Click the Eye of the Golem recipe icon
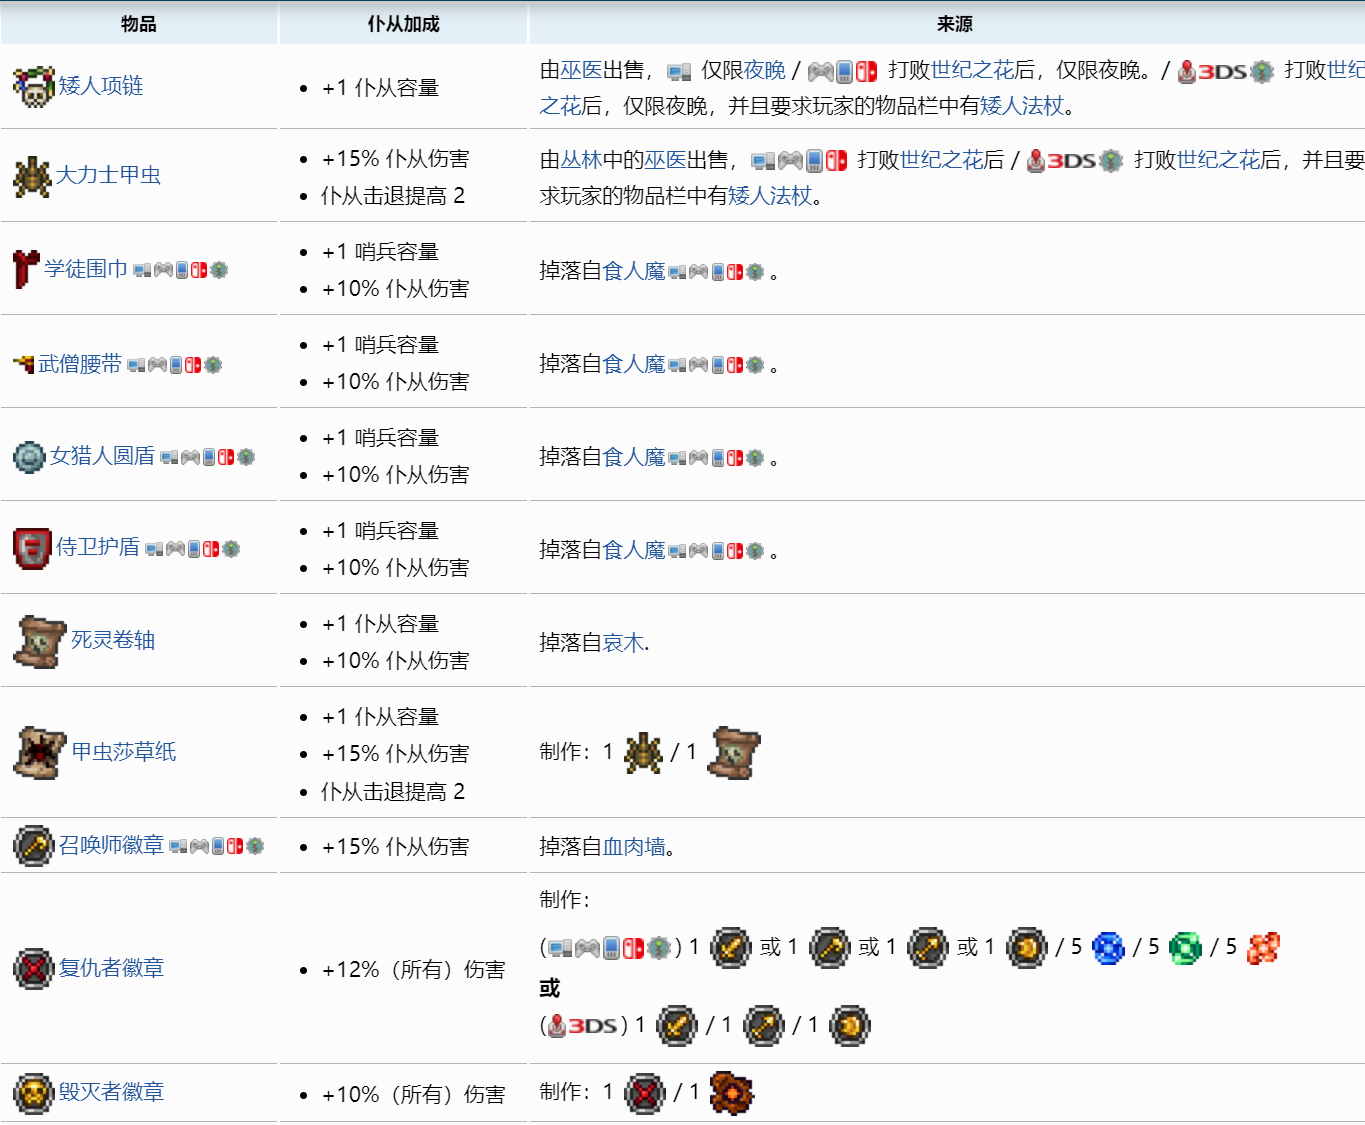This screenshot has height=1125, width=1365. (732, 1093)
